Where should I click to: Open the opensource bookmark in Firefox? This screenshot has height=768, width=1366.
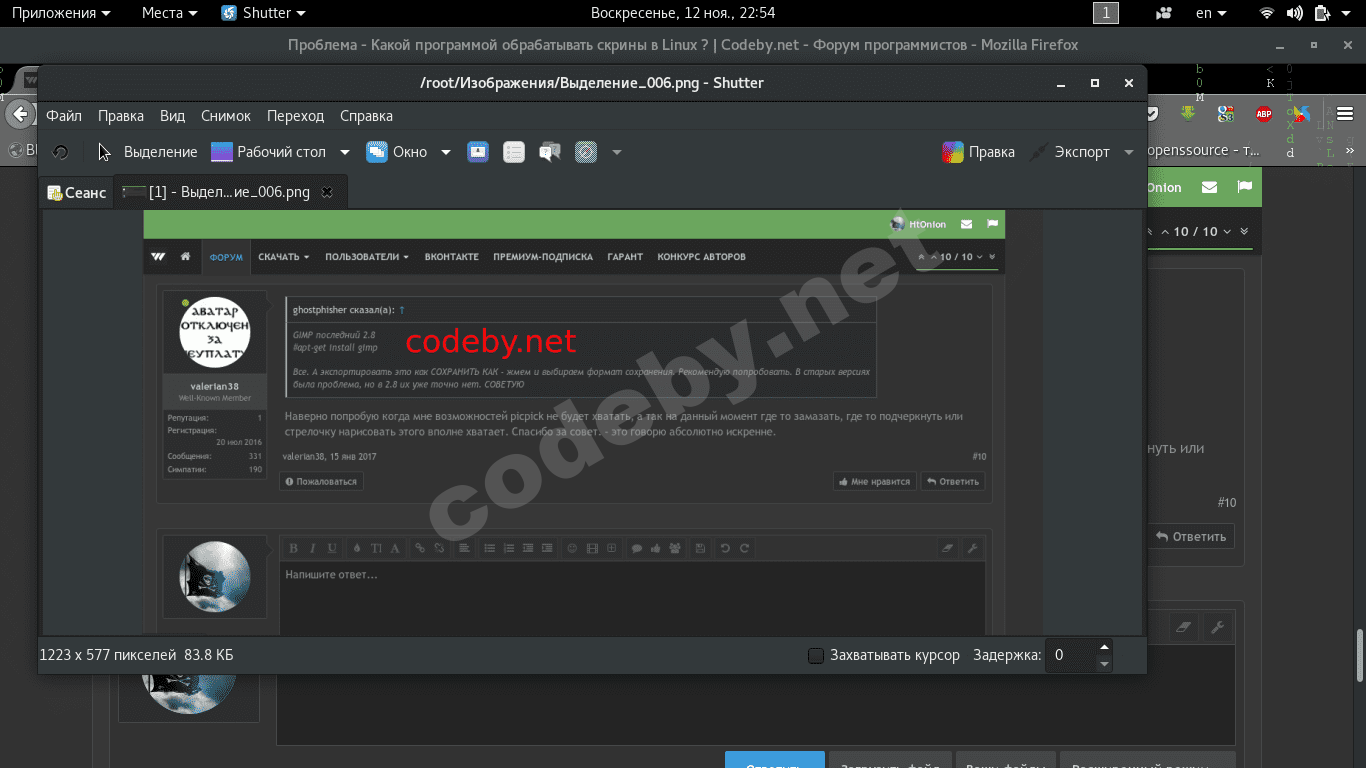[x=1202, y=150]
